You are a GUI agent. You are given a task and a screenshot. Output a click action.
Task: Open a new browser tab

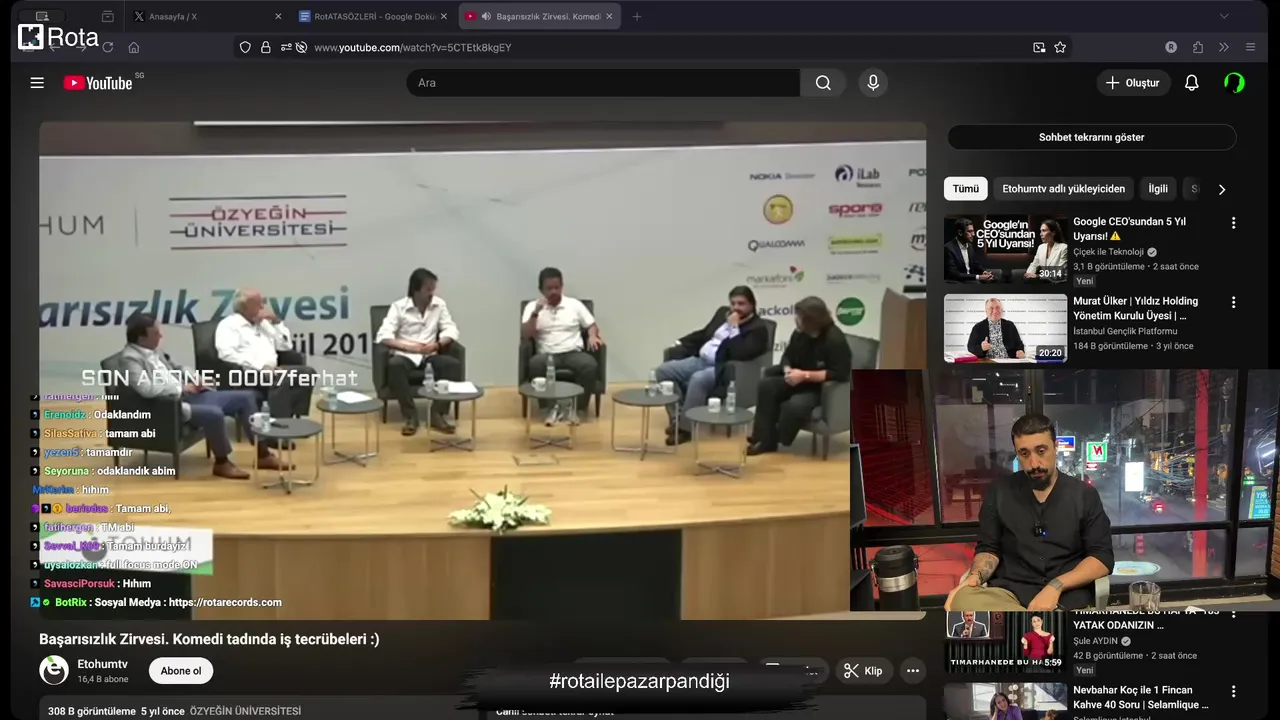[637, 16]
